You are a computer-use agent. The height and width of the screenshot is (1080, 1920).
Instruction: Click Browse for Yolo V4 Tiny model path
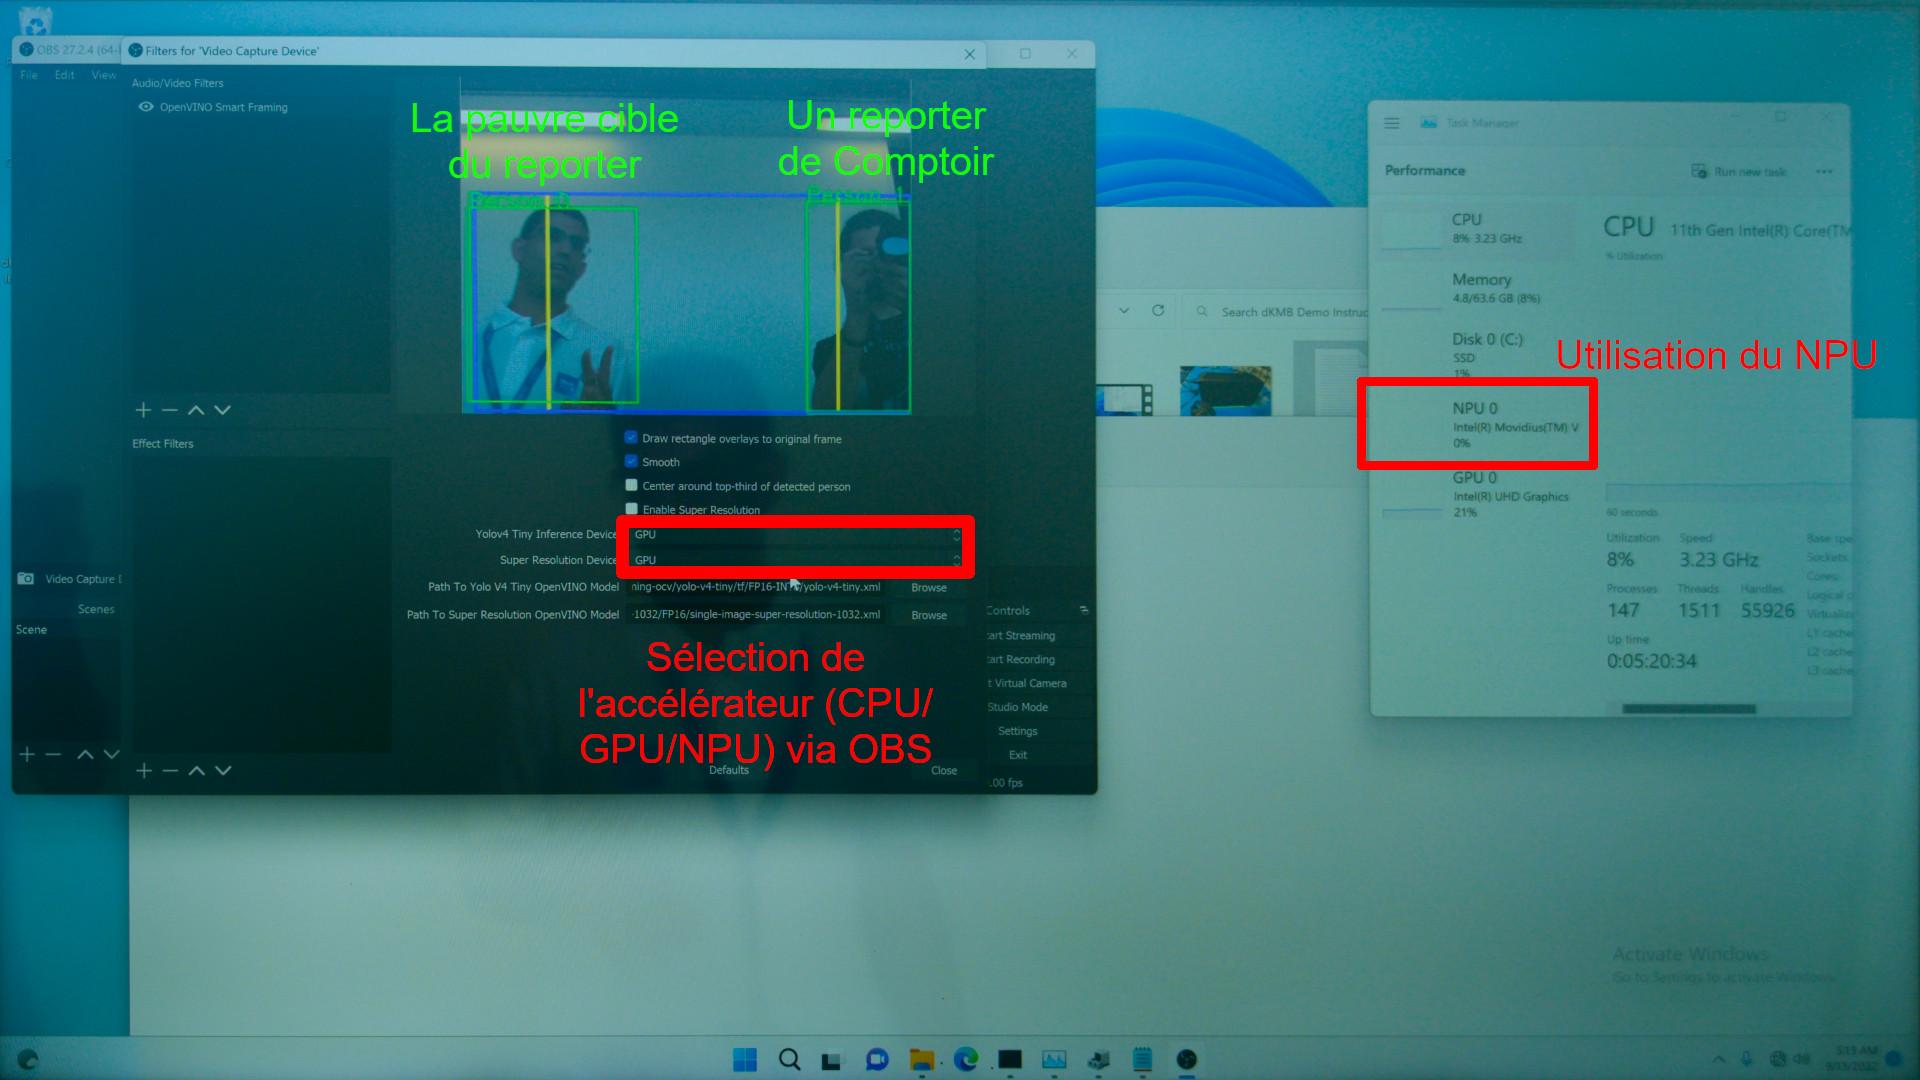(928, 588)
